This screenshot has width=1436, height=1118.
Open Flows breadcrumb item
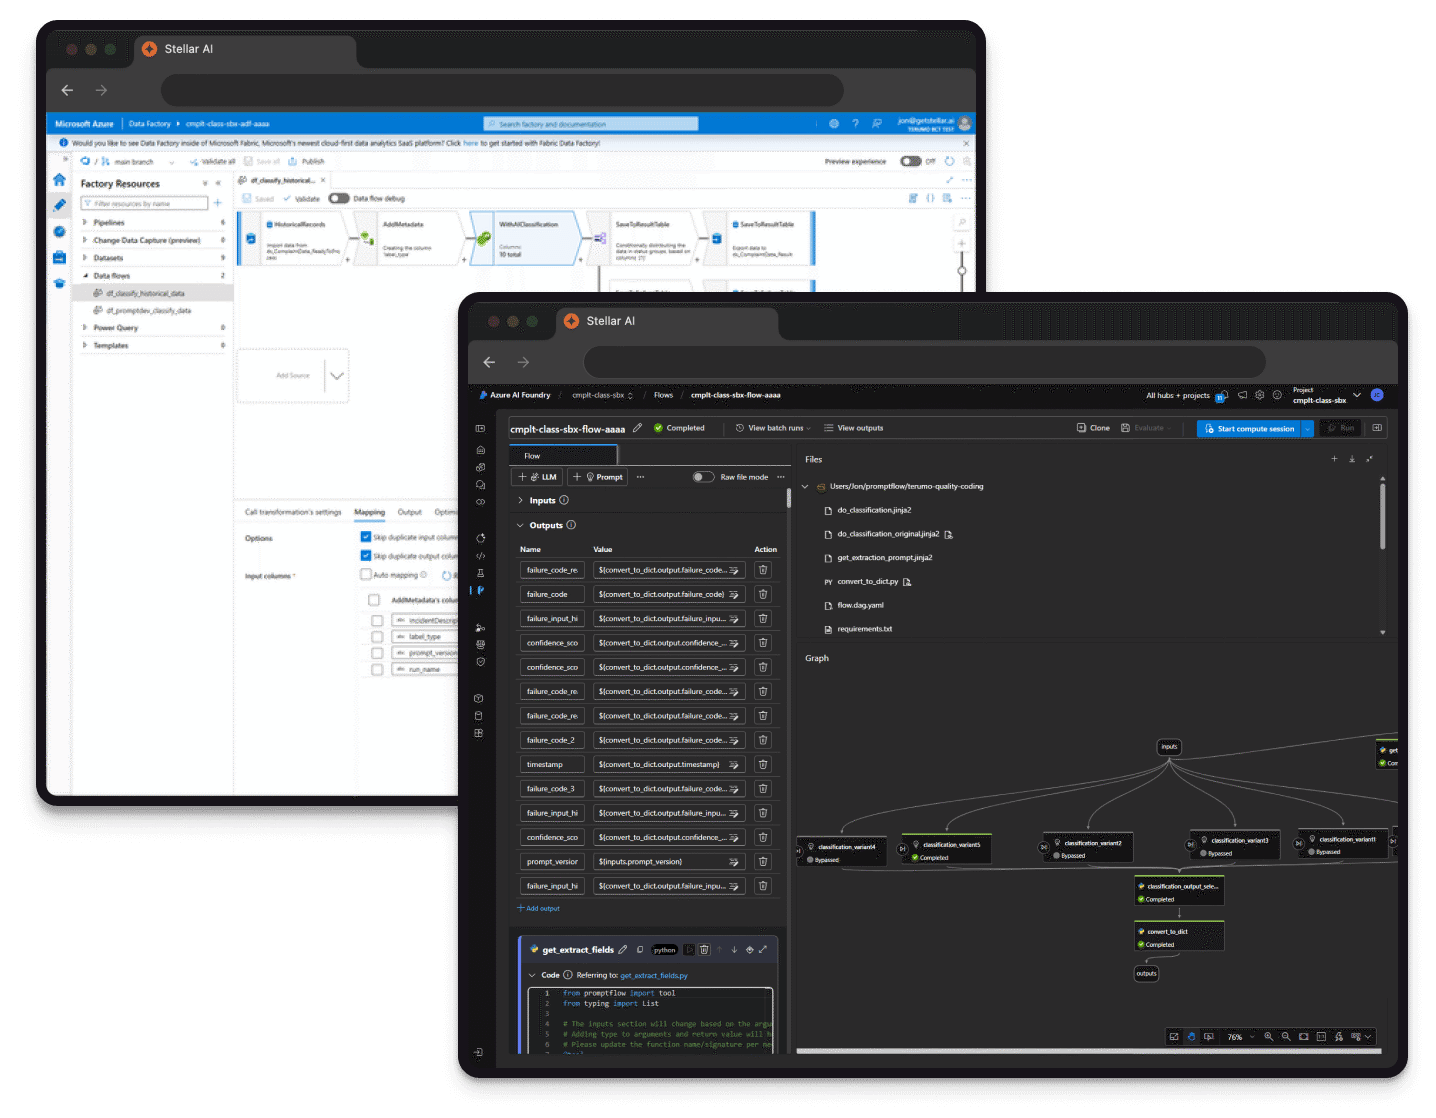coord(663,395)
